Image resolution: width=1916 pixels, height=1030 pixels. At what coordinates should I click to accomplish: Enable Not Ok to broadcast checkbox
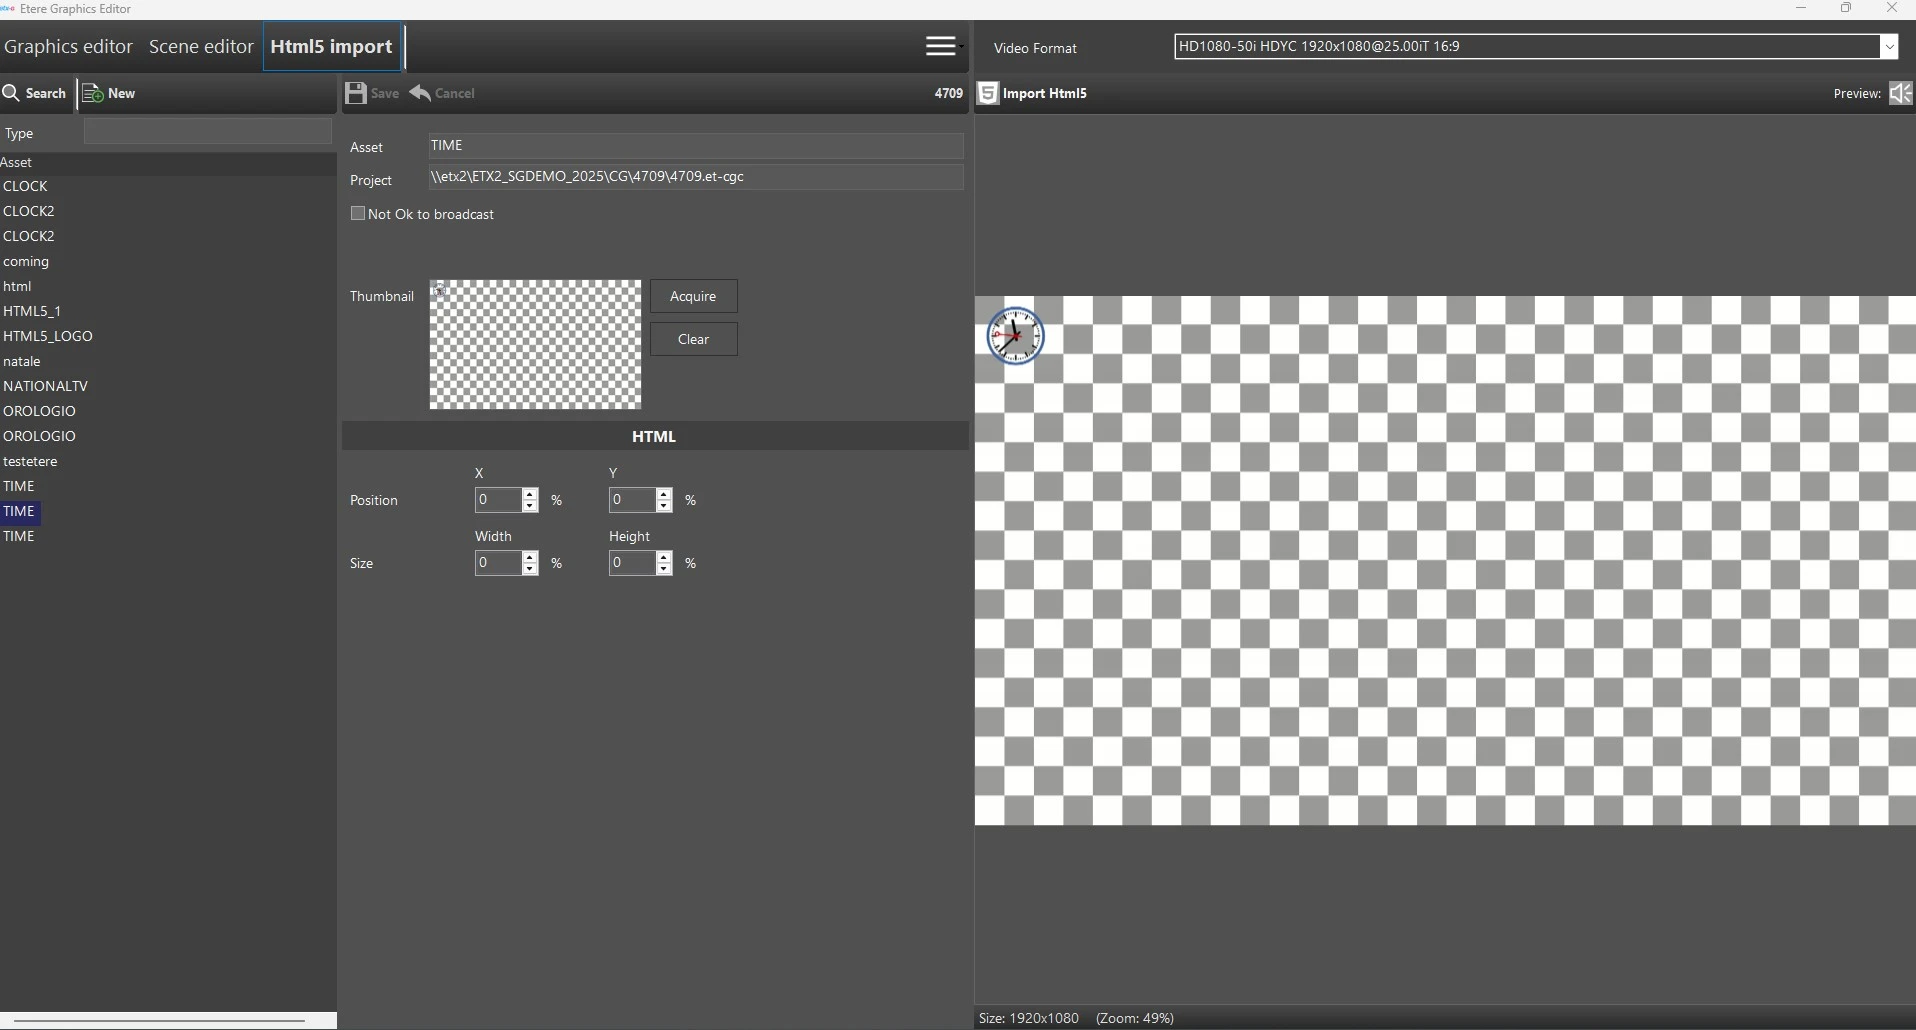point(358,214)
